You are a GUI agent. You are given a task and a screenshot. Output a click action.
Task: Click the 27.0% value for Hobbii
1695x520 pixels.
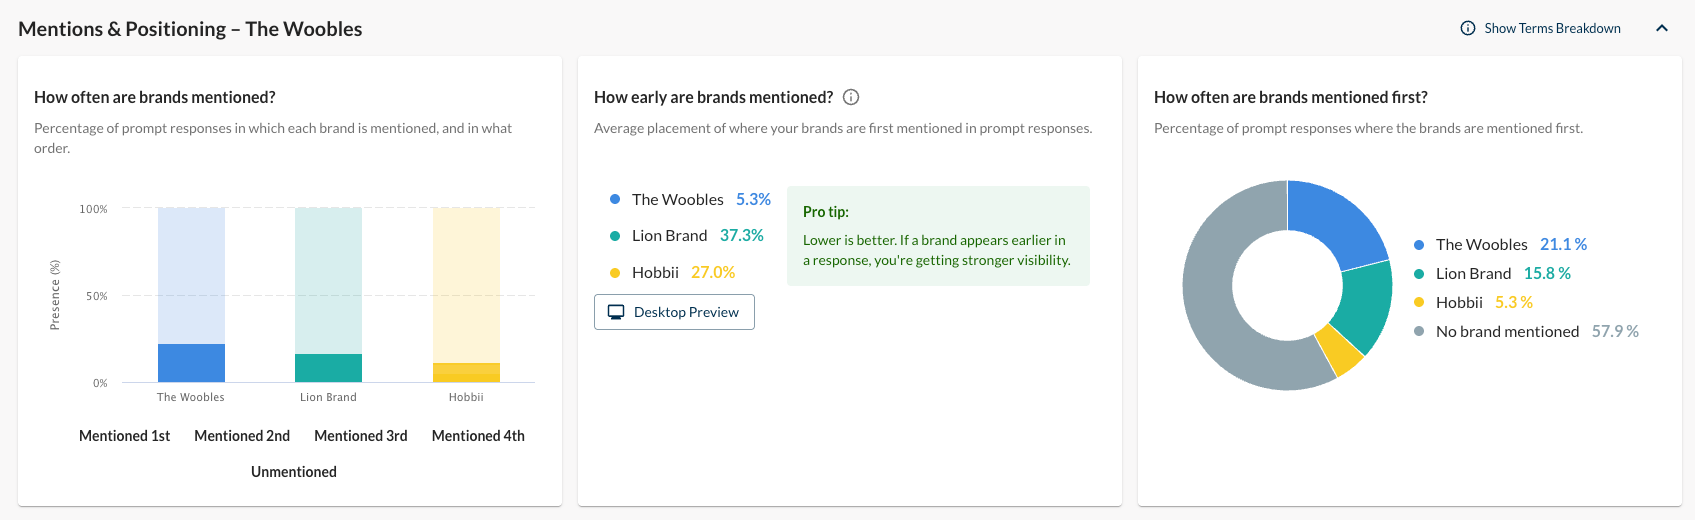click(713, 272)
